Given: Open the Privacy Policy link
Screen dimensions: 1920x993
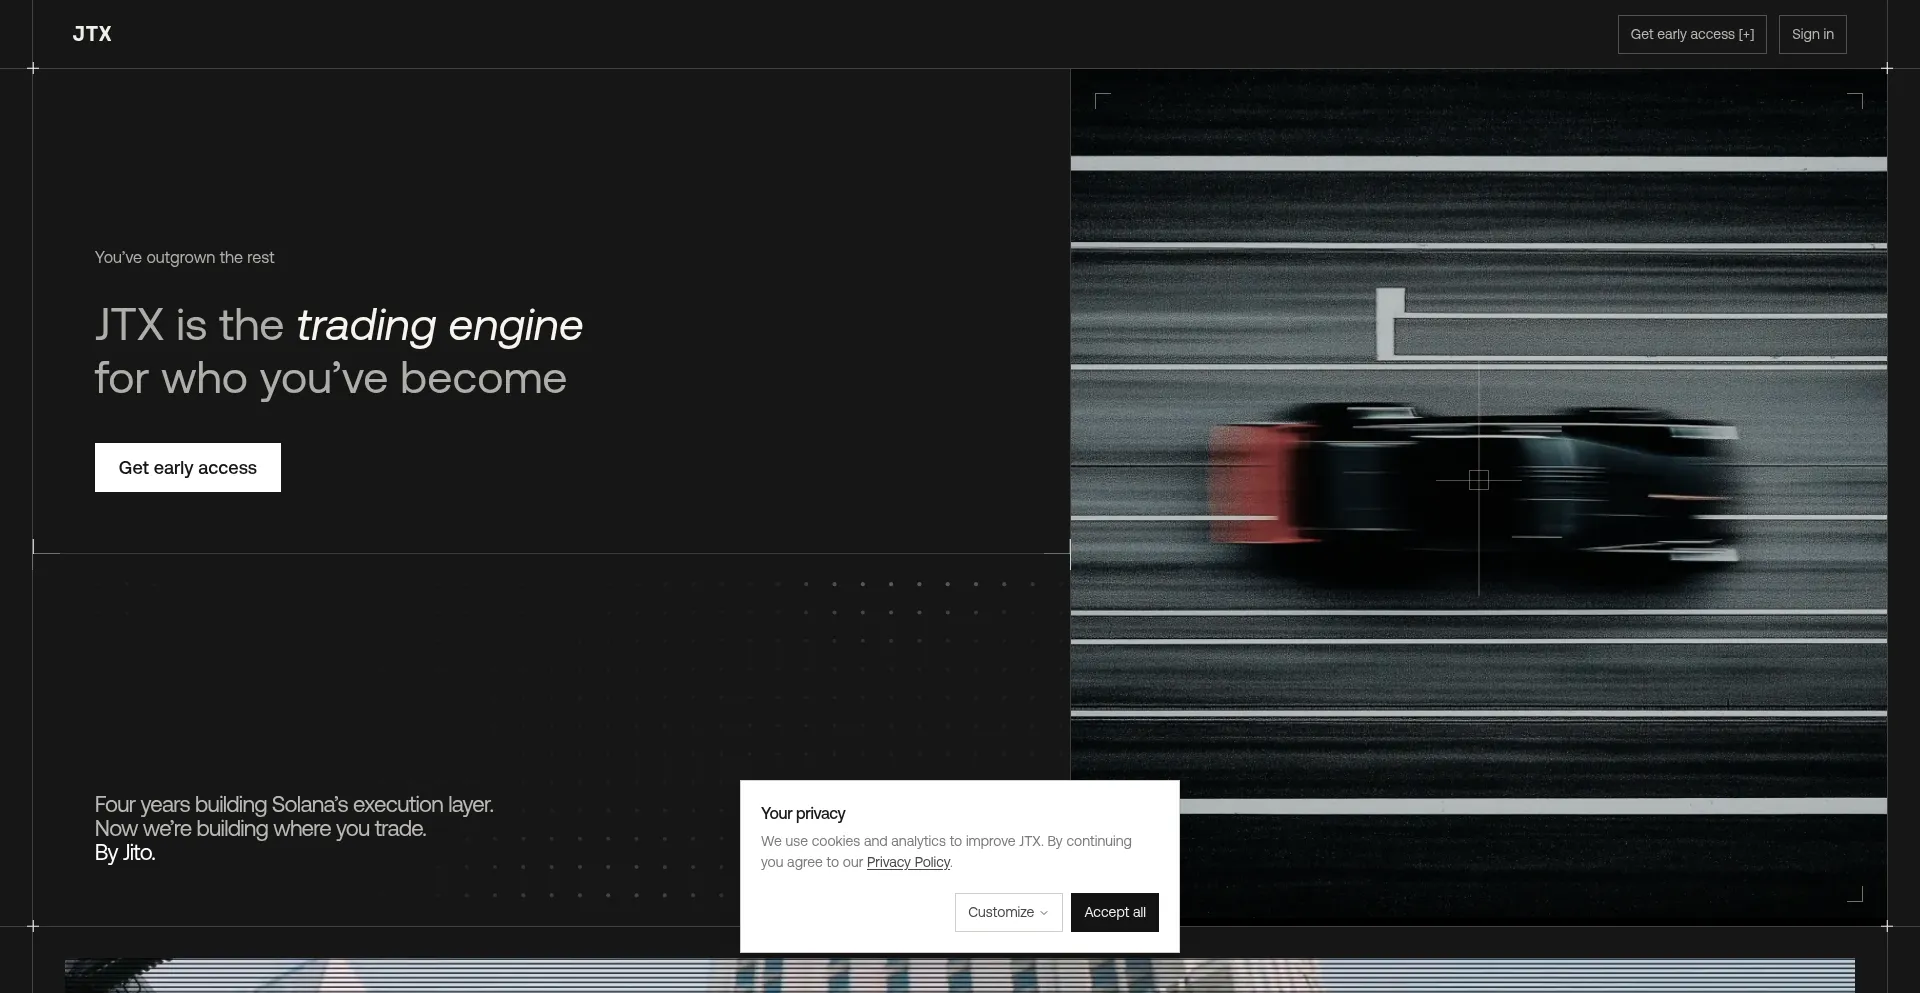Looking at the screenshot, I should (x=908, y=862).
